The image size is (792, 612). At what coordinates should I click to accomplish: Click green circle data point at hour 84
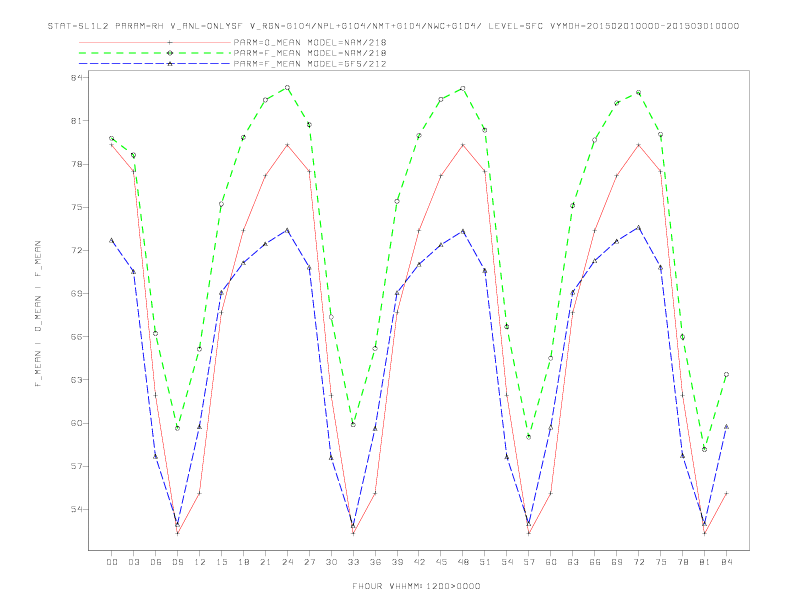(726, 375)
